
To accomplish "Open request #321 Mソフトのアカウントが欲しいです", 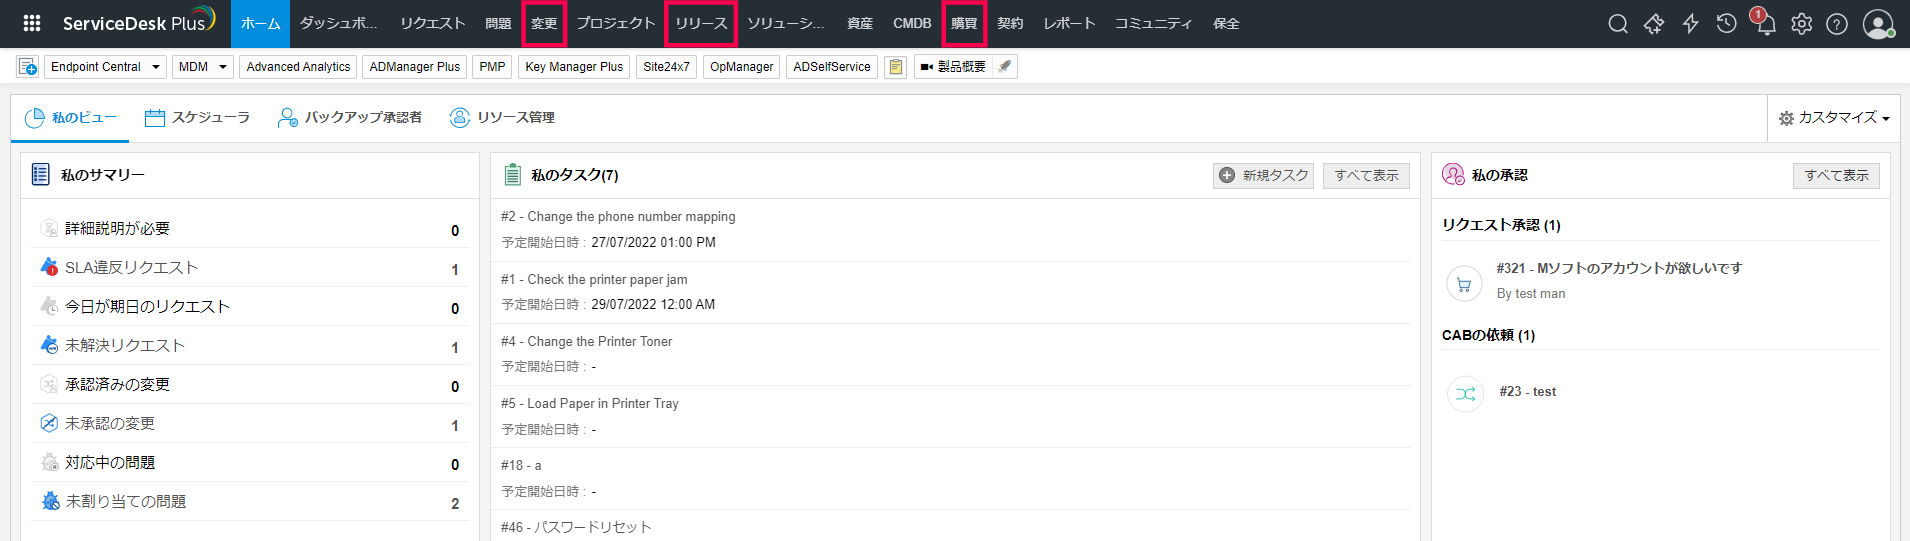I will (1619, 268).
